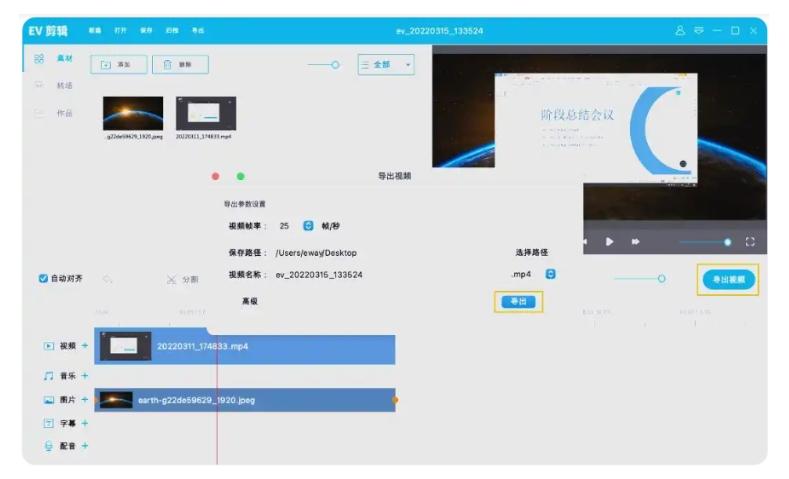Click the 分割 scissors split icon

[x=172, y=279]
